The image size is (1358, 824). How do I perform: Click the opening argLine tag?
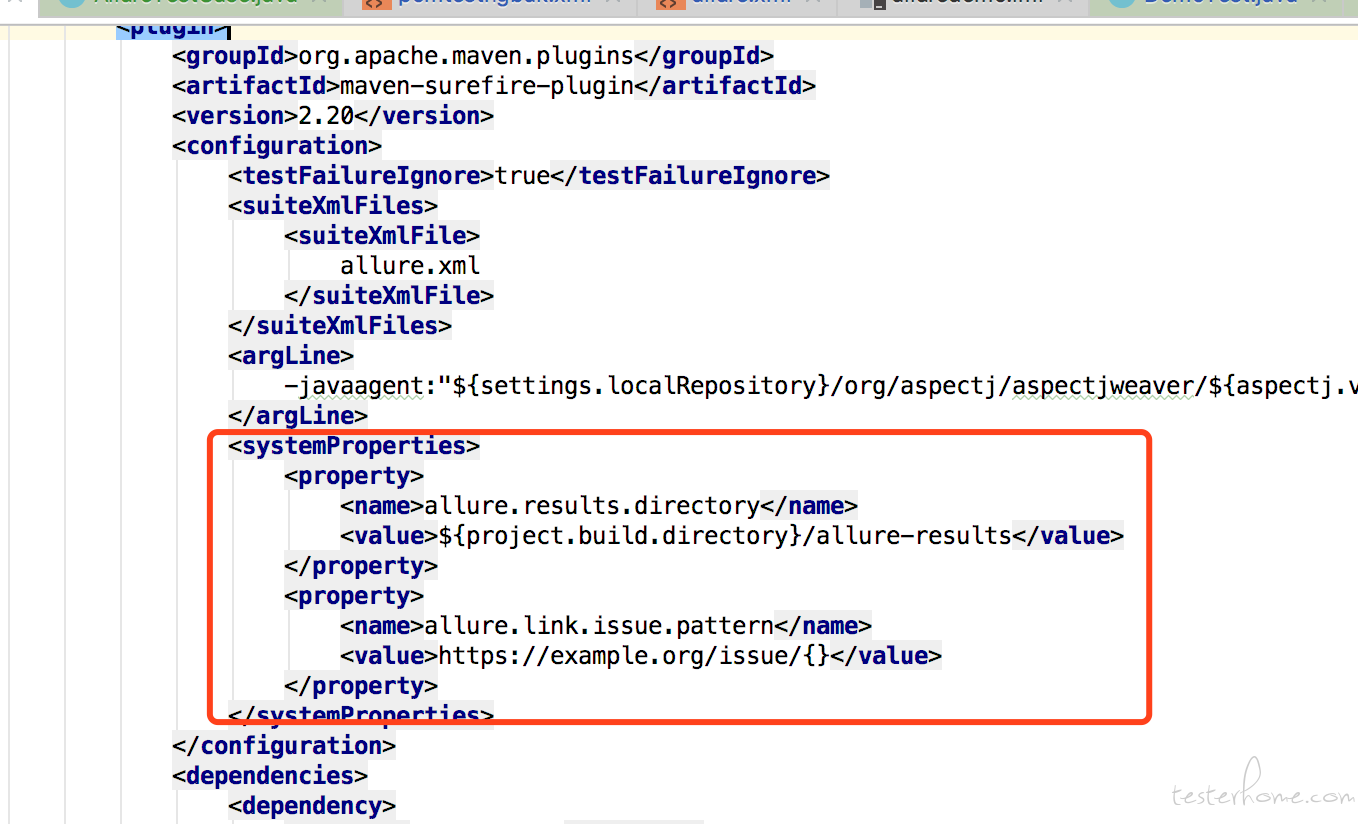click(x=291, y=355)
